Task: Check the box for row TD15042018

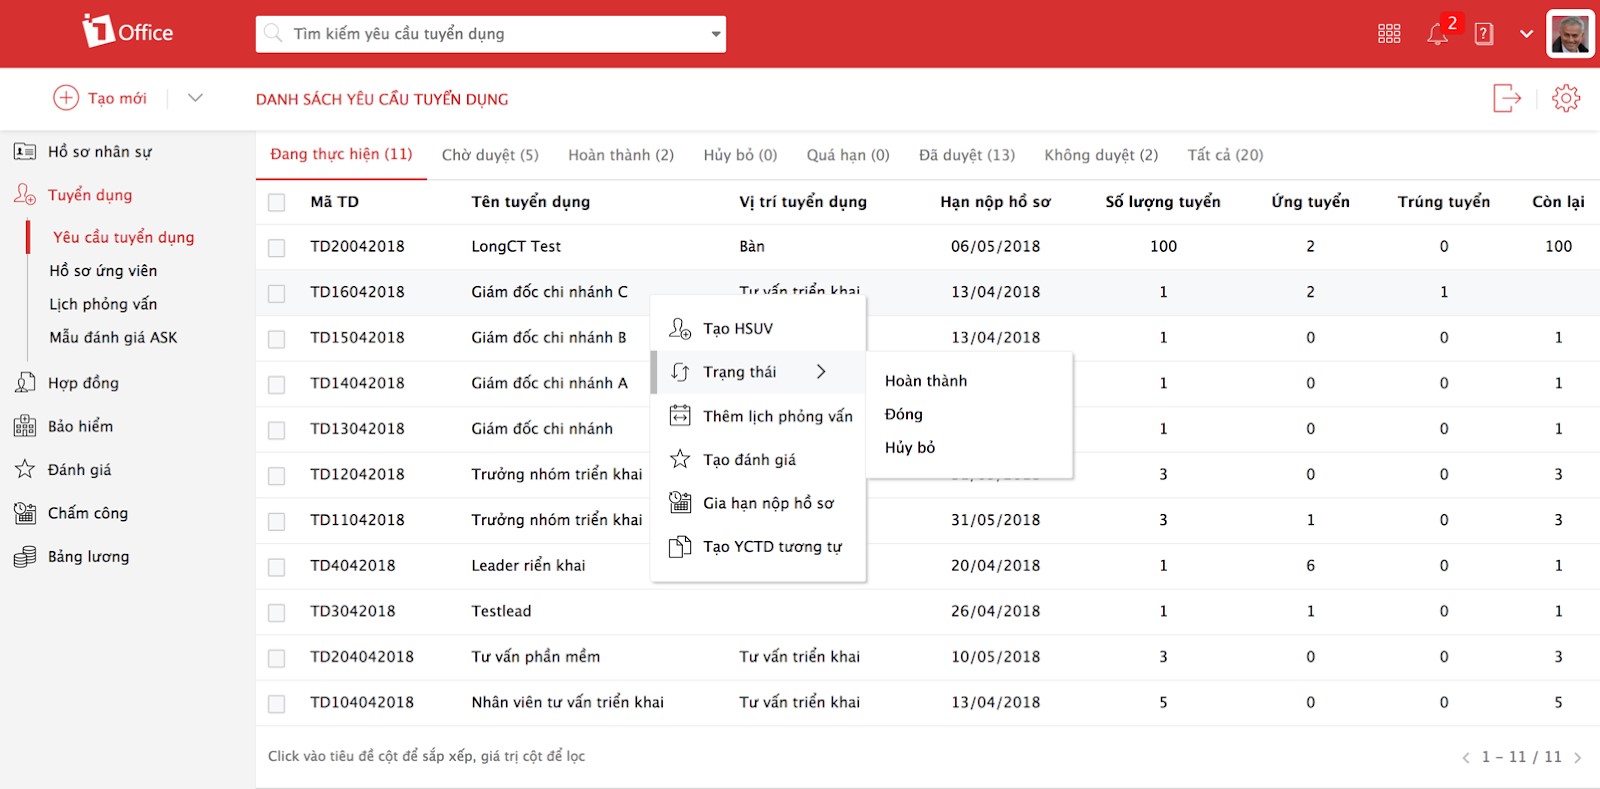Action: [277, 339]
